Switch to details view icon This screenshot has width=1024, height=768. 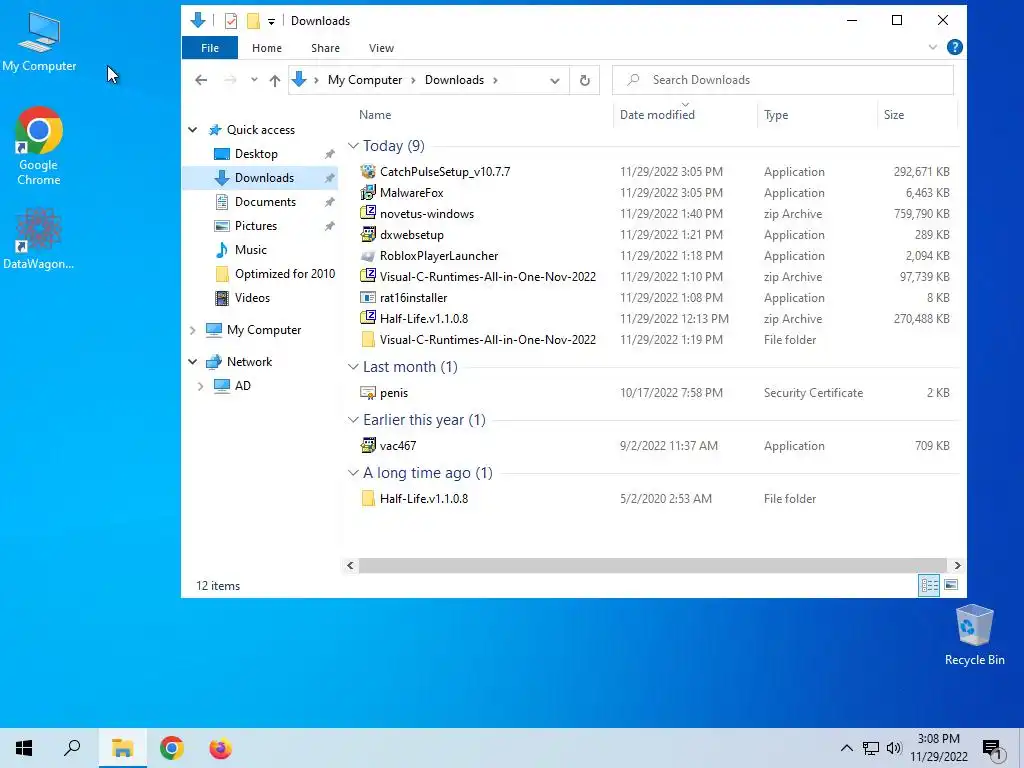929,585
